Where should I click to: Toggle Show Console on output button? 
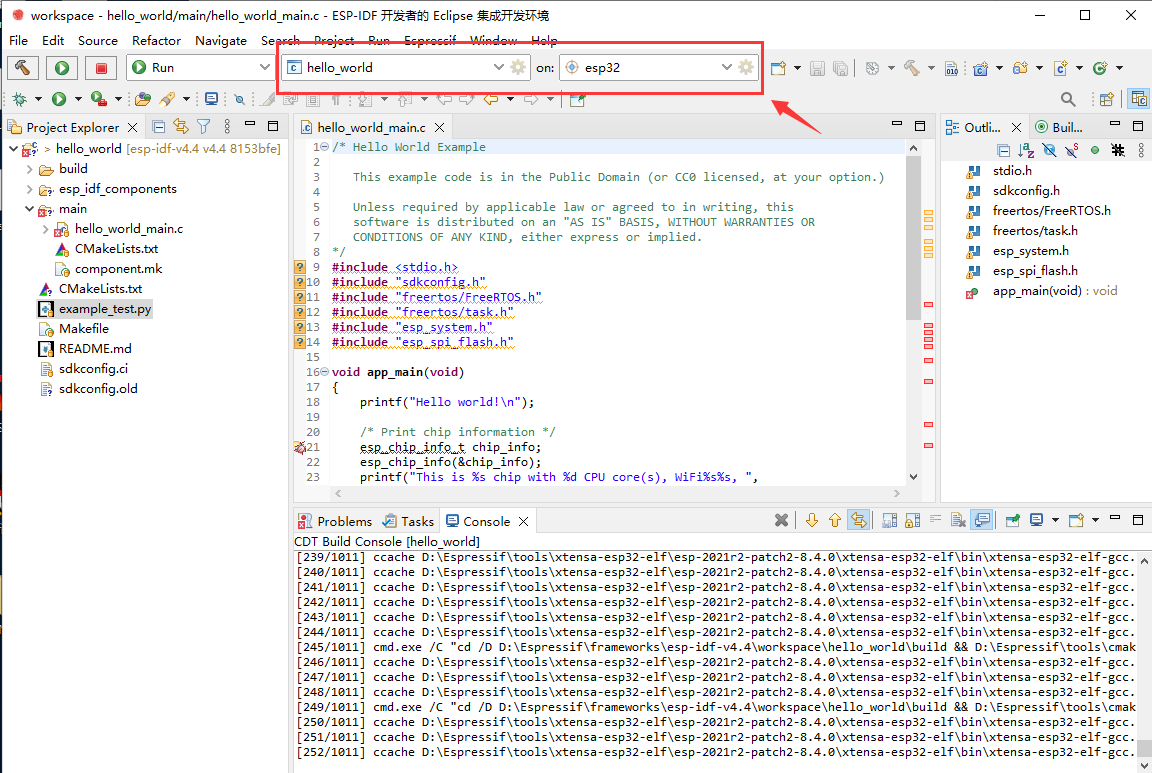[x=982, y=520]
